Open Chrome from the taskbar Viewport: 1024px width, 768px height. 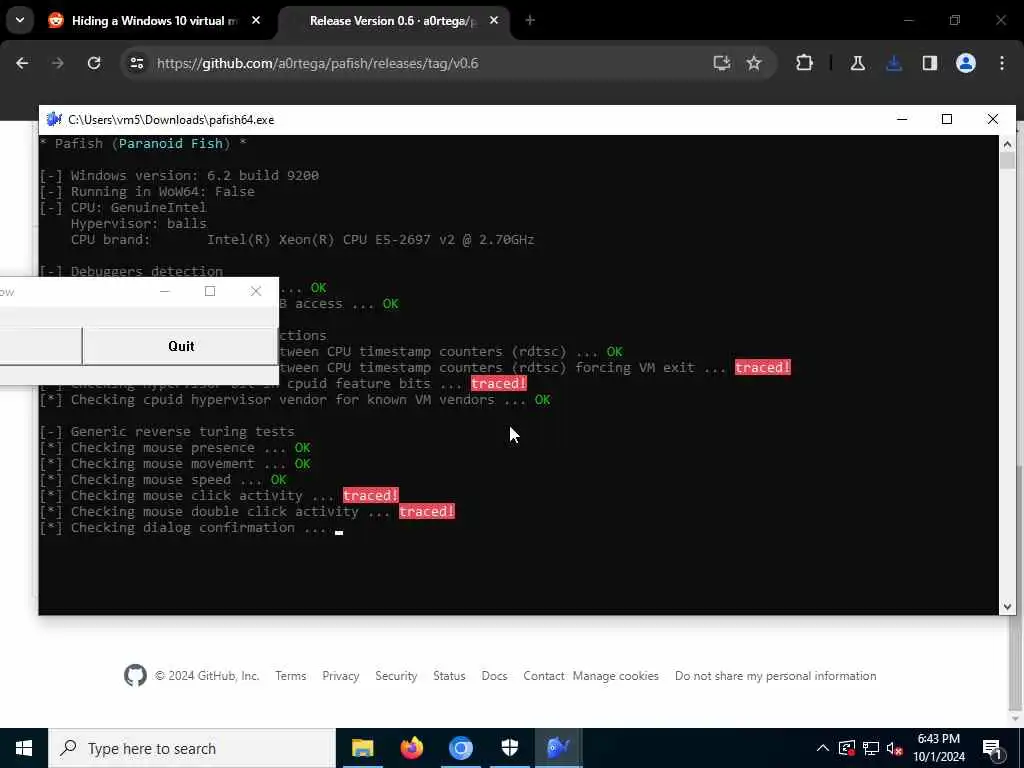pos(460,748)
